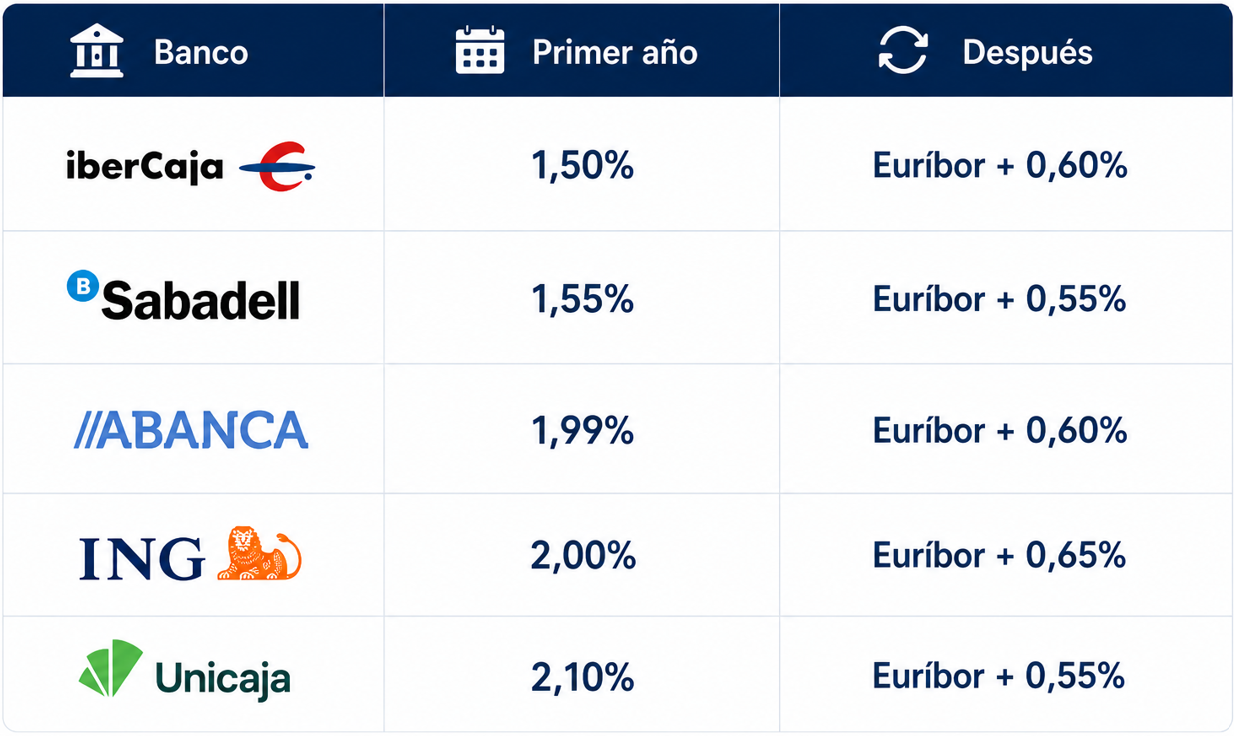Viewport: 1234px width, 736px height.
Task: Click the calendar icon beside Primer año
Action: coord(480,51)
